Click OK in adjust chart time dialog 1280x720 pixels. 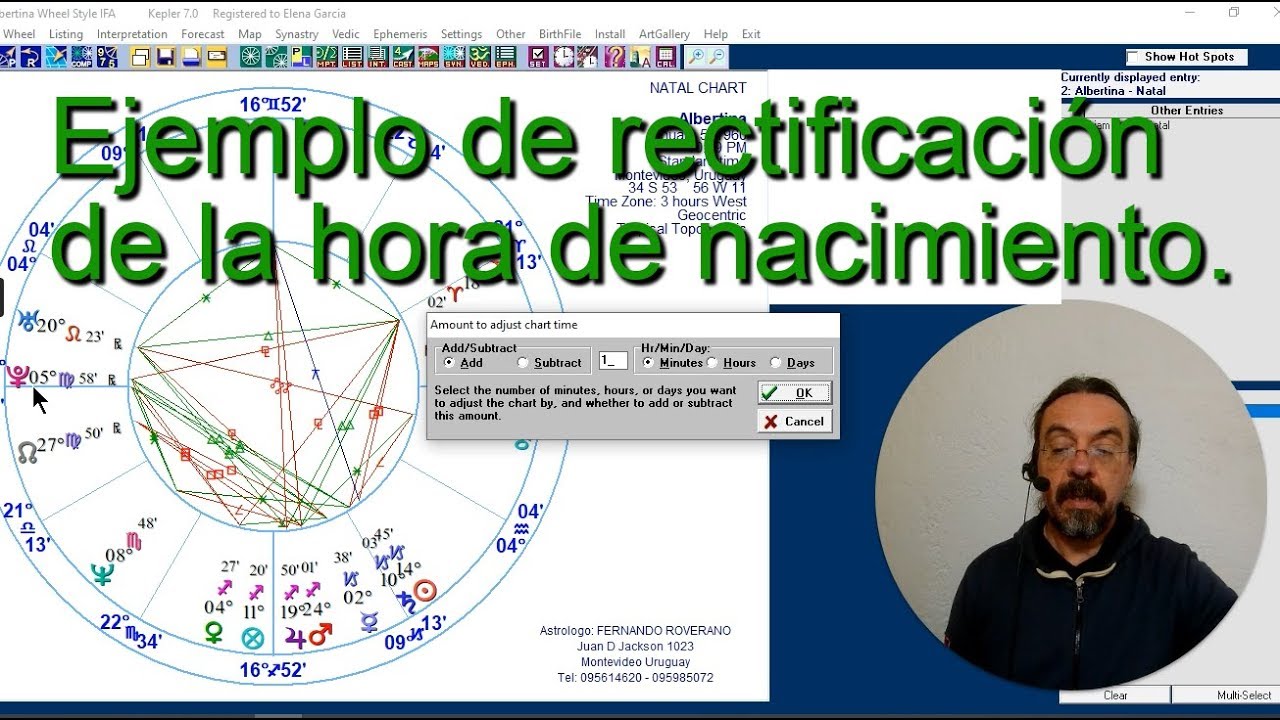[794, 393]
